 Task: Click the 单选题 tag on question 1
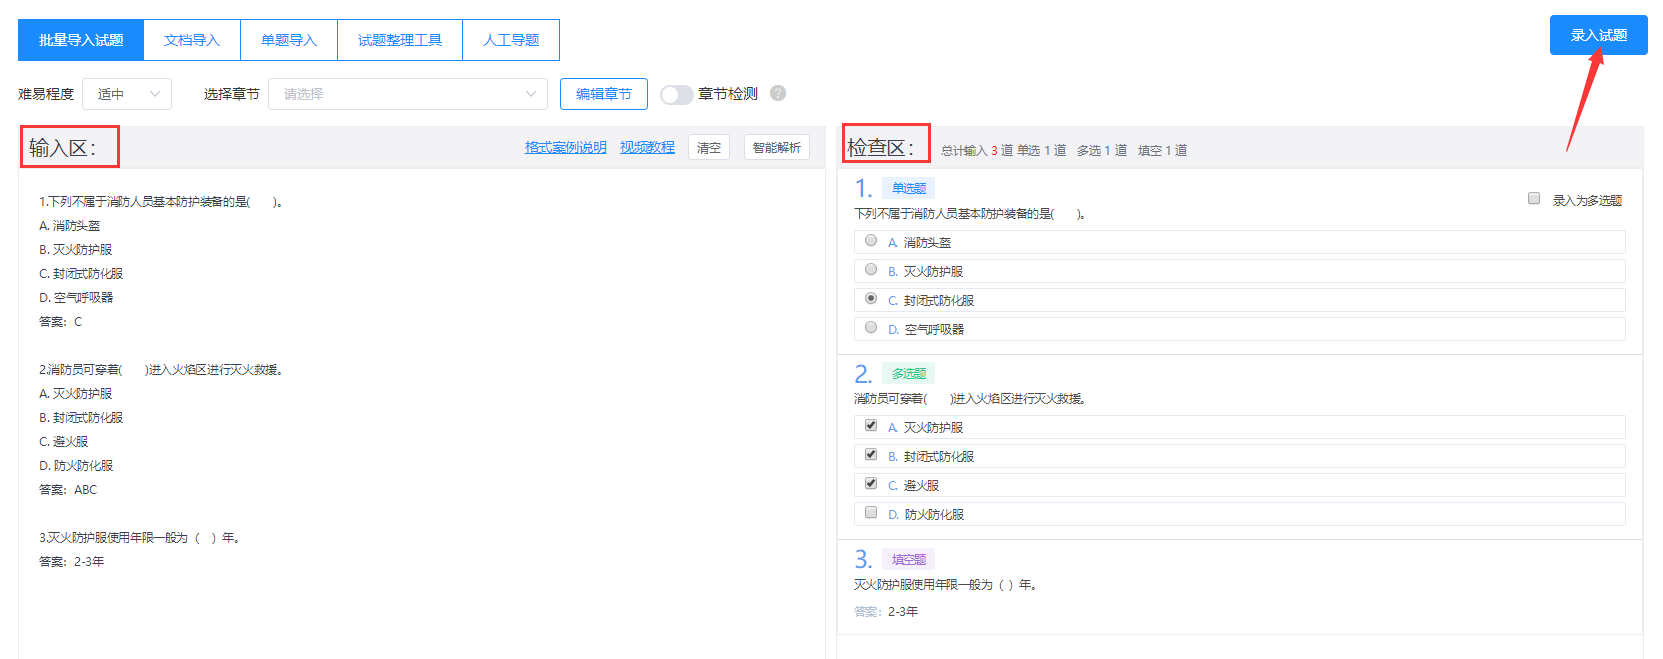tap(909, 188)
